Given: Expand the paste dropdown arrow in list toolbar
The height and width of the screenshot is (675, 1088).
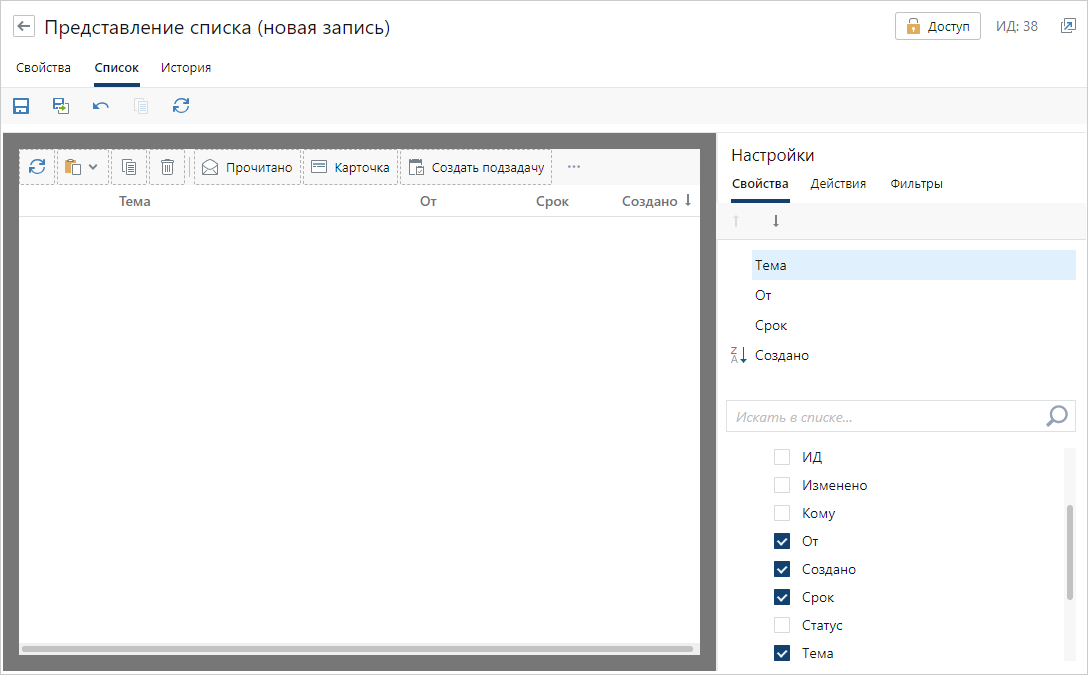Looking at the screenshot, I should click(93, 167).
